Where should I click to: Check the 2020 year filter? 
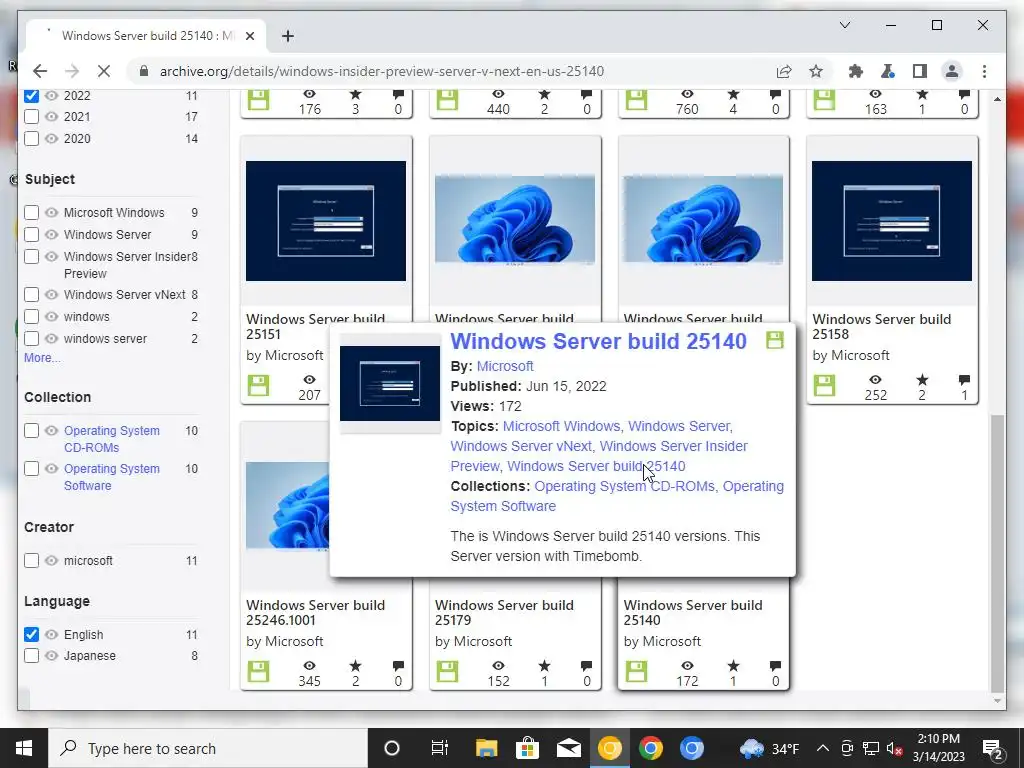31,138
